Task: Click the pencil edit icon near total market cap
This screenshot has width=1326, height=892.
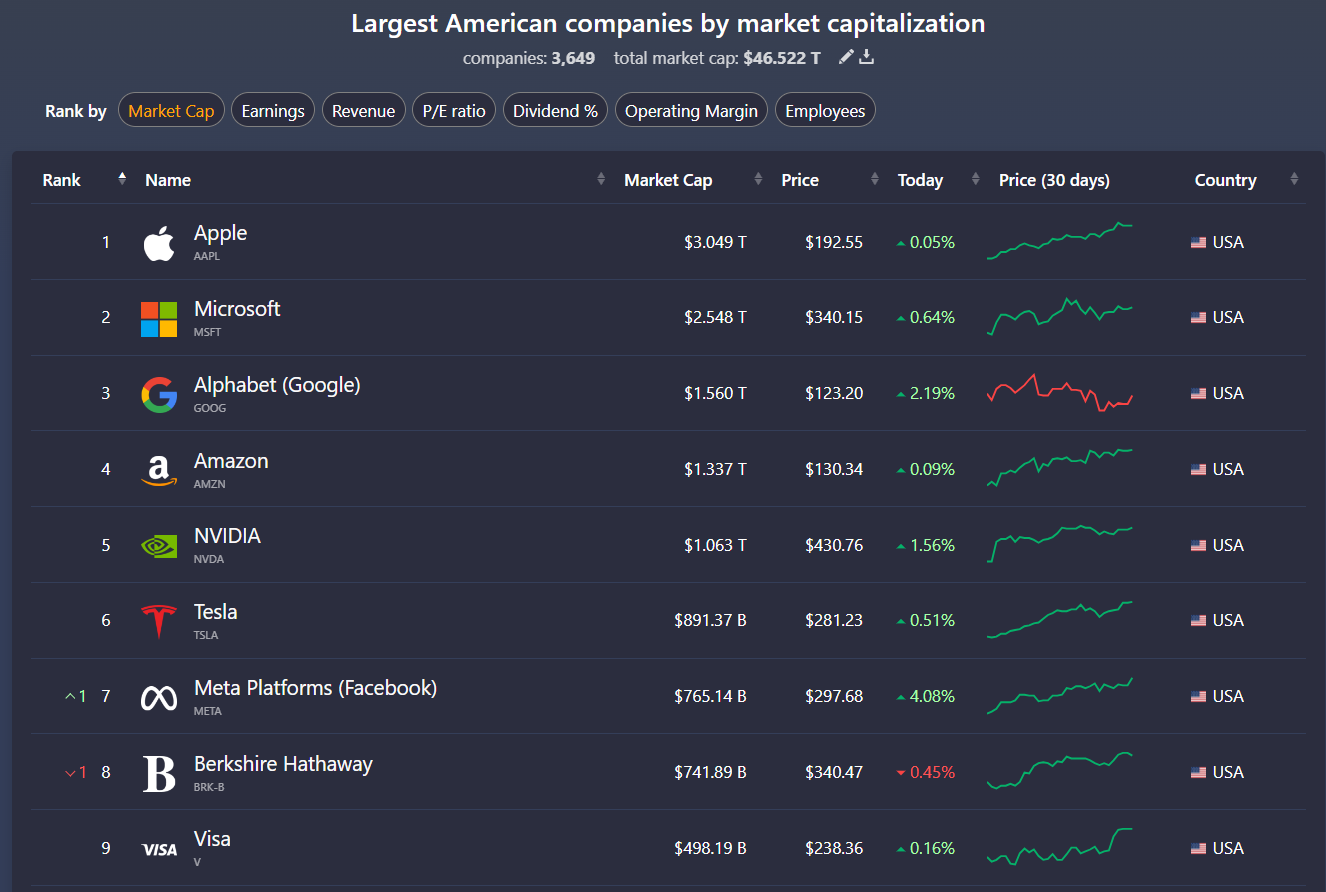Action: click(846, 57)
